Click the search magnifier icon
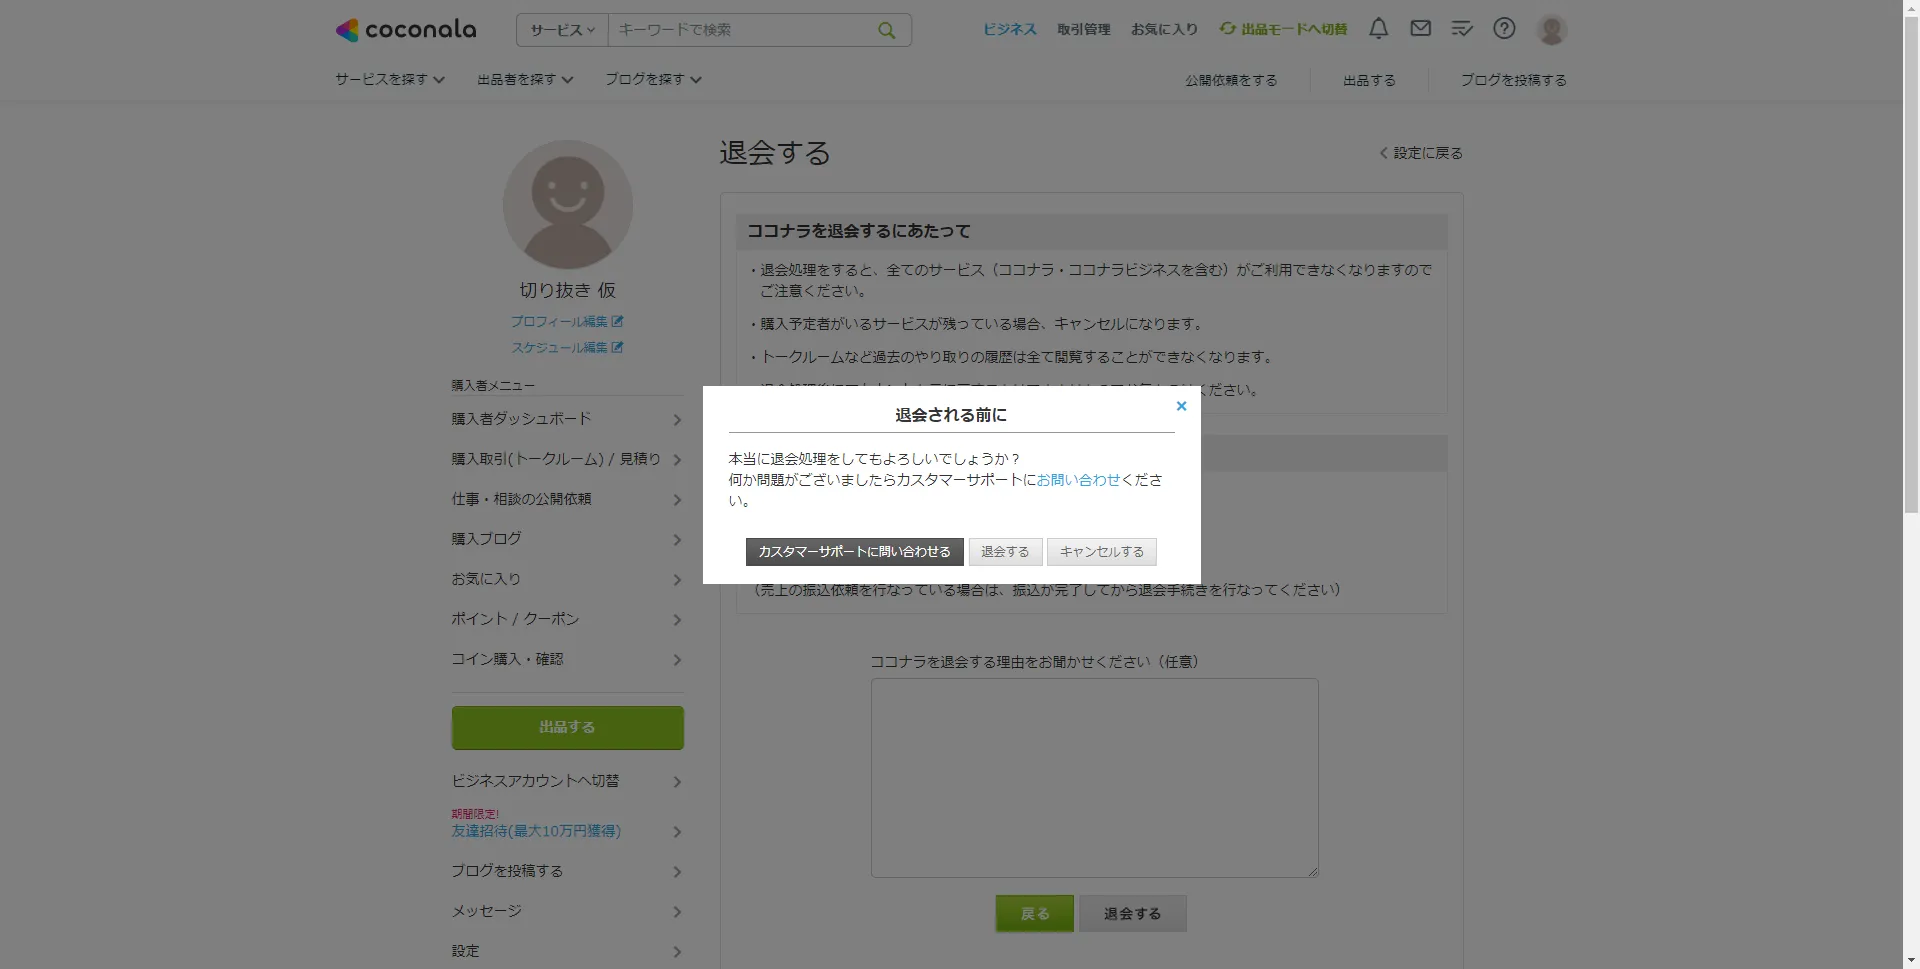This screenshot has width=1920, height=969. click(x=886, y=29)
